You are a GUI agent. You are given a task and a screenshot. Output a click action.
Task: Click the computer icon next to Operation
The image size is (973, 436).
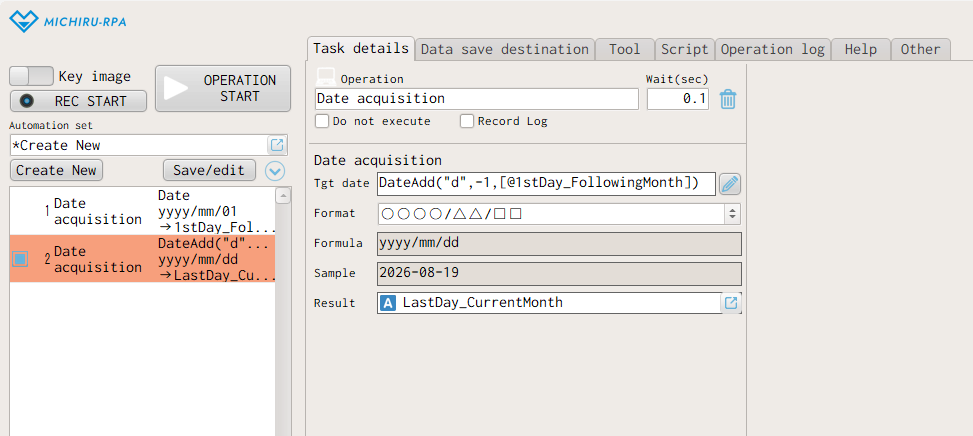click(x=325, y=77)
